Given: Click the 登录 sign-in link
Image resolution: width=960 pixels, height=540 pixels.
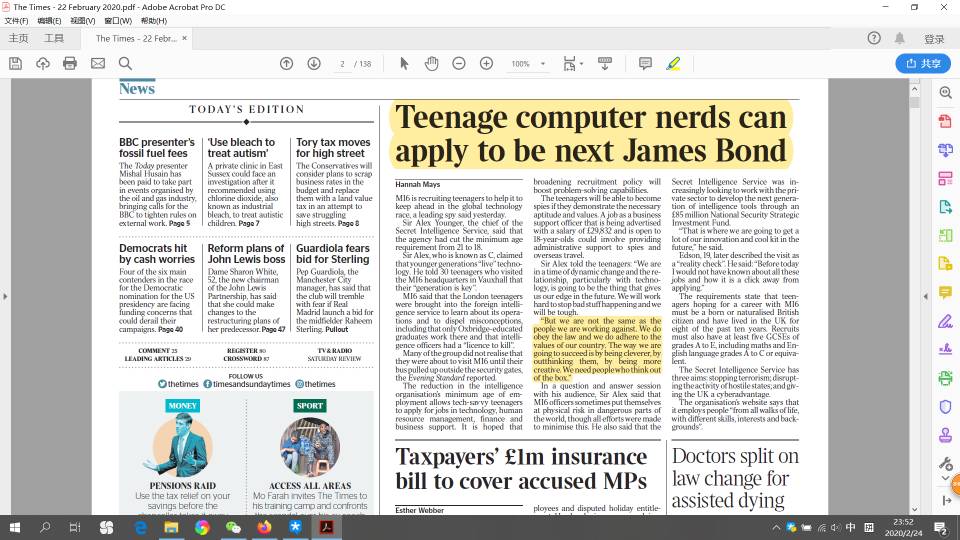Looking at the screenshot, I should coord(934,39).
